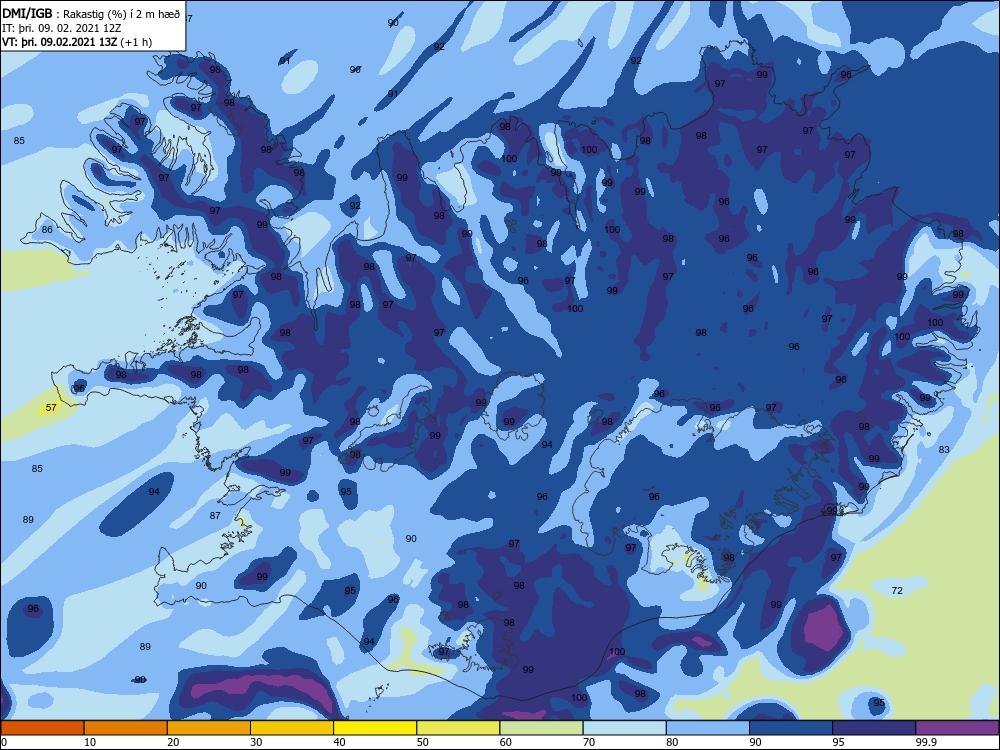Click the 99.9 tick label on legend scale
This screenshot has height=750, width=1000.
point(925,742)
